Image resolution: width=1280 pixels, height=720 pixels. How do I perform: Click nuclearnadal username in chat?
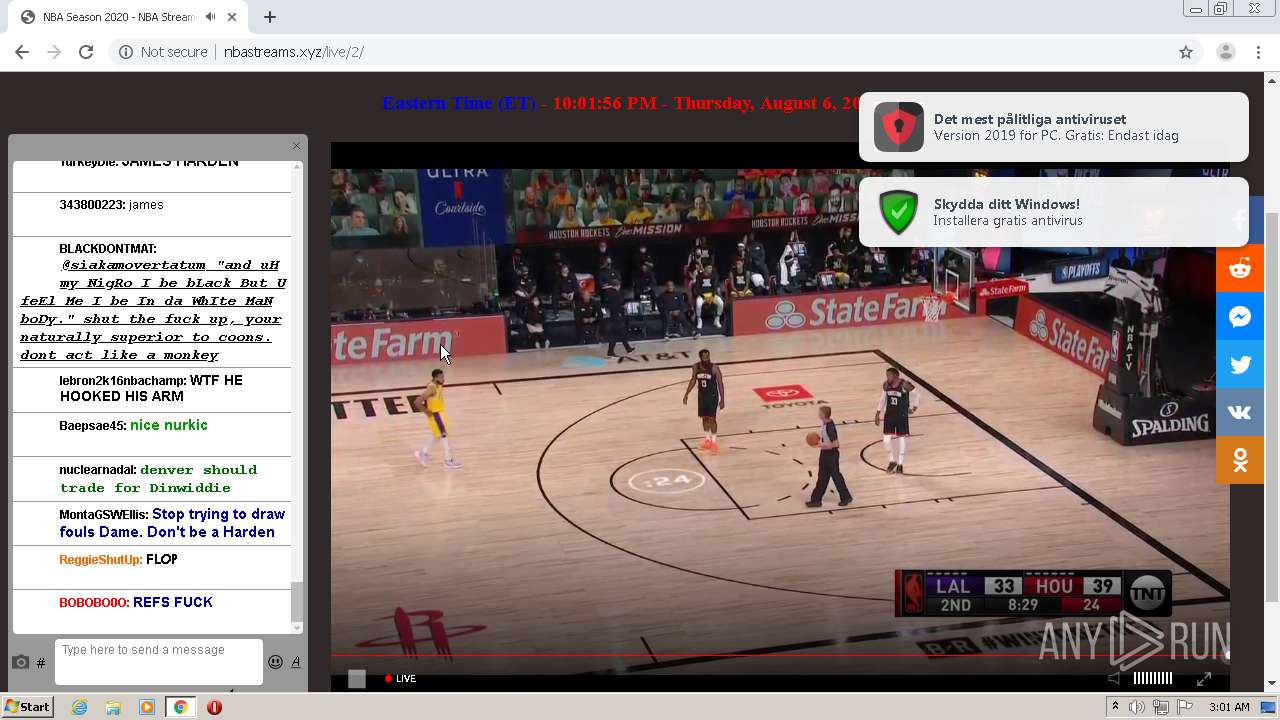tap(97, 470)
